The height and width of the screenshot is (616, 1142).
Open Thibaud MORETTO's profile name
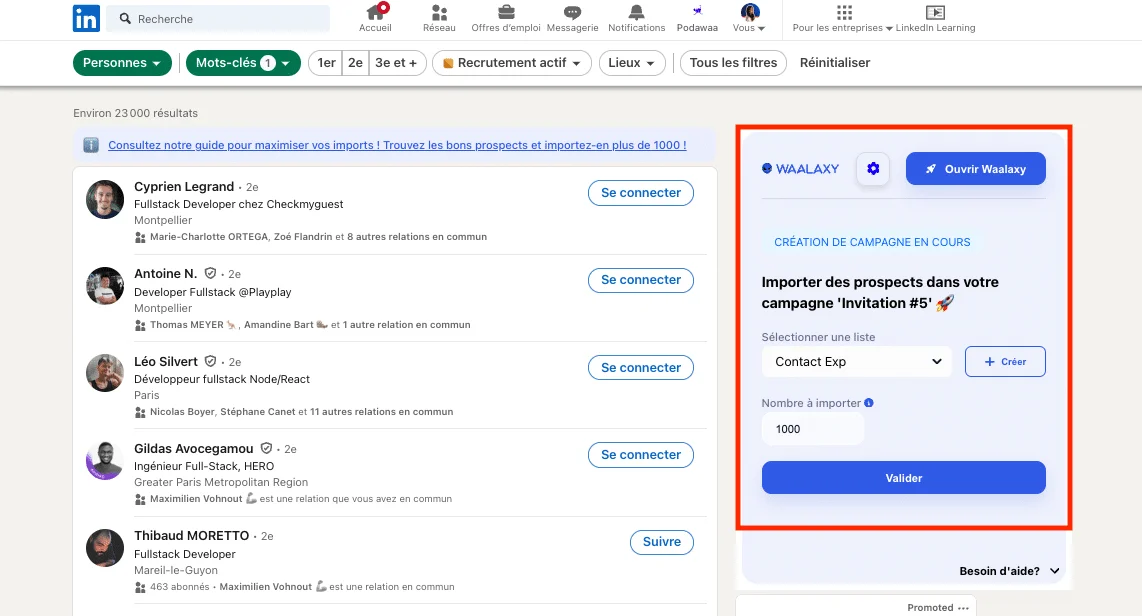pos(192,536)
